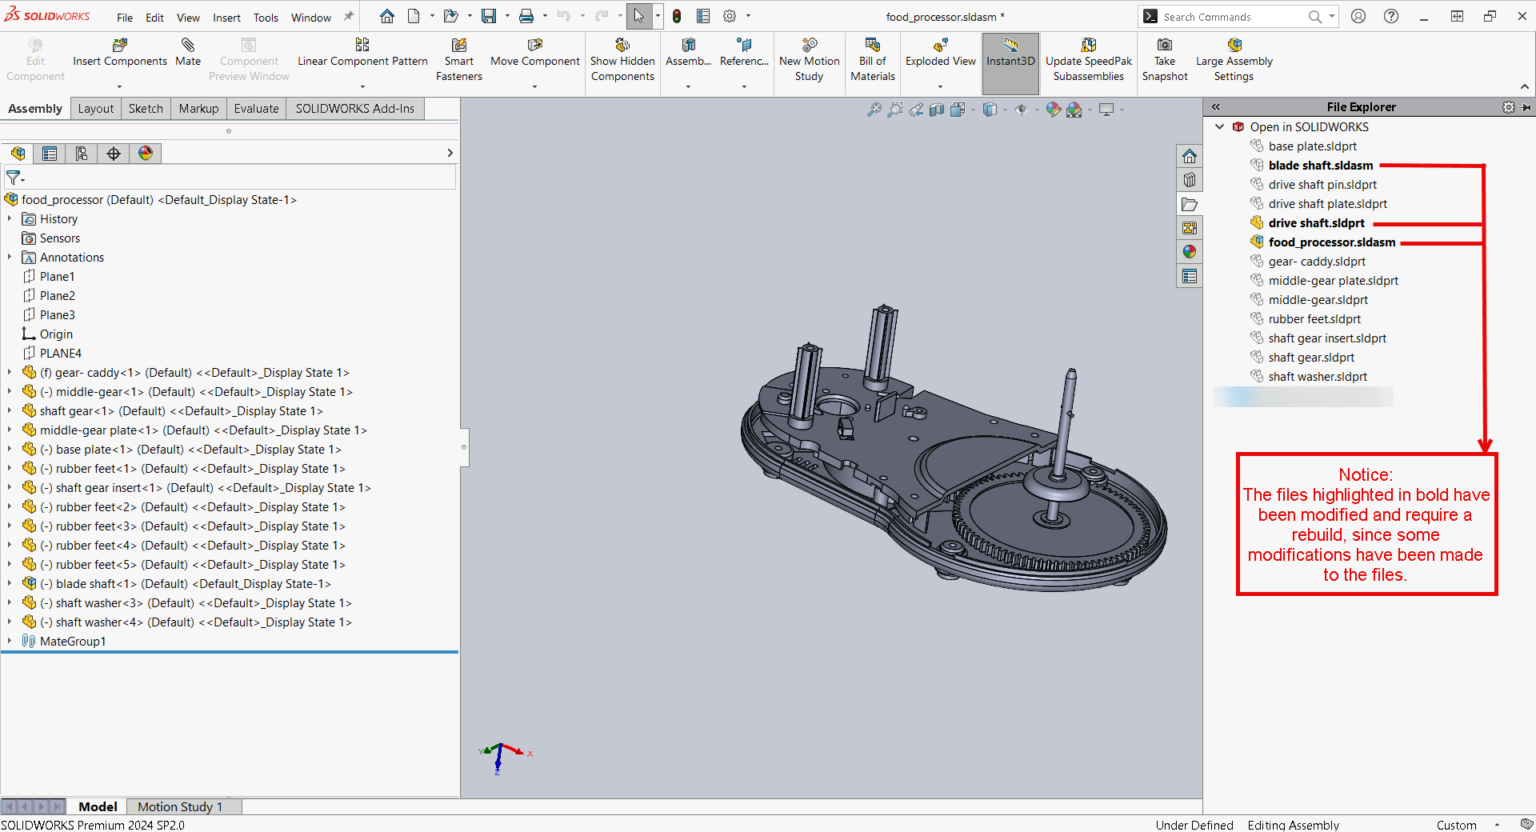Open the Tools menu

pos(265,17)
